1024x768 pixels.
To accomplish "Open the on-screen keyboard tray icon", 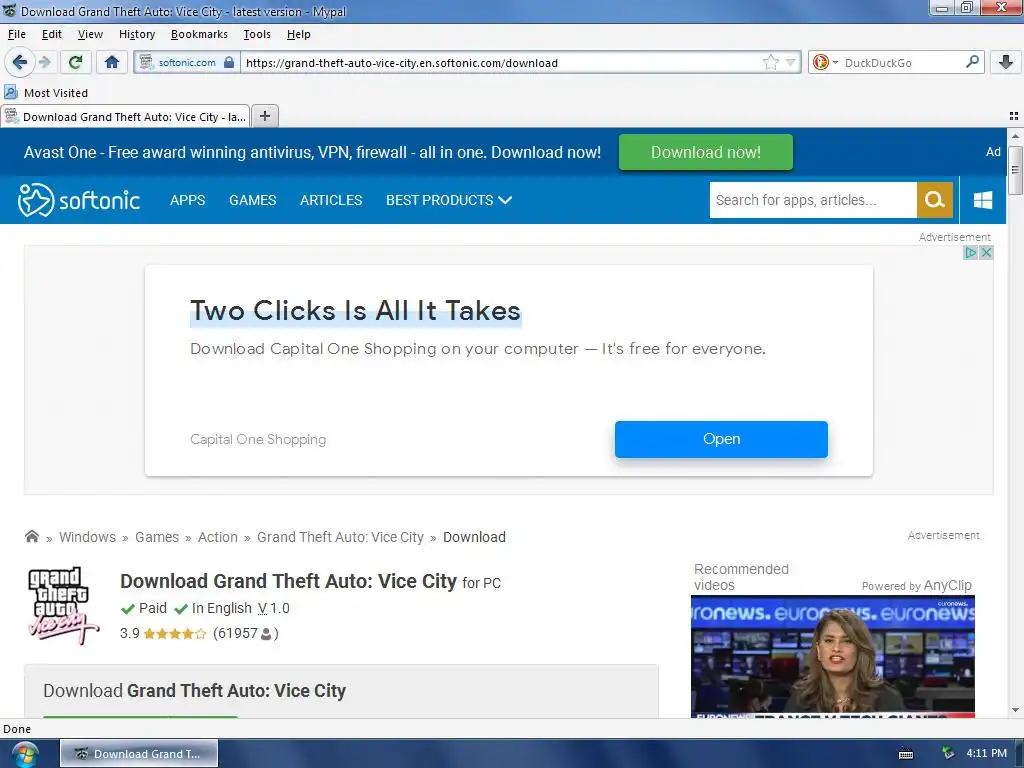I will point(906,754).
